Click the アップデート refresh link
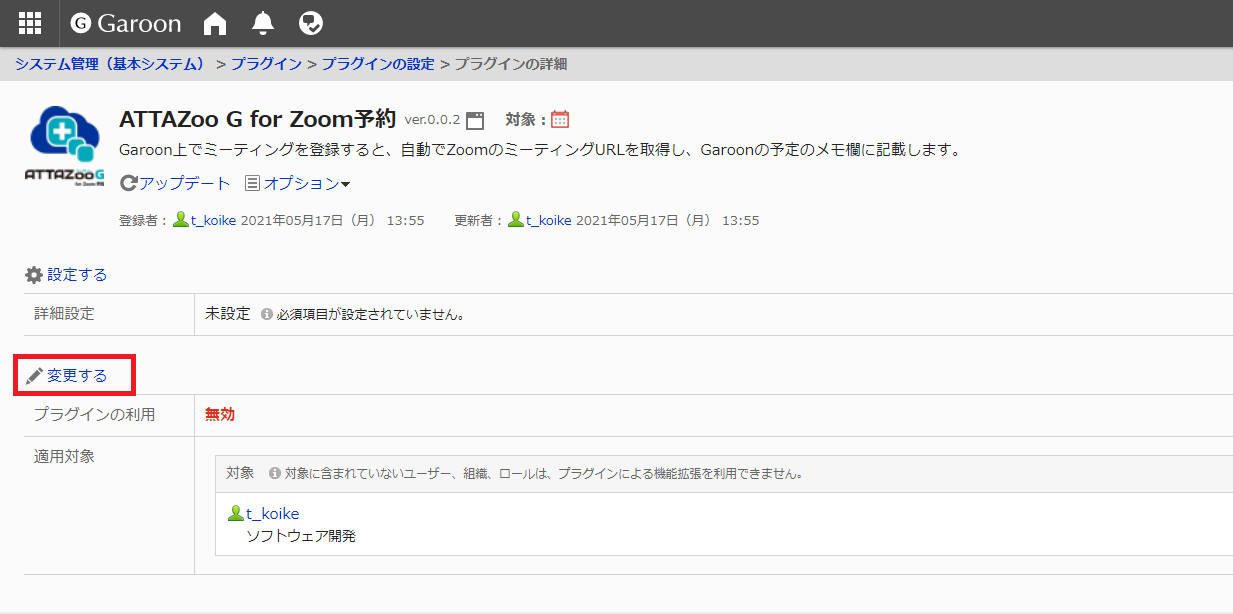Screen dimensions: 1233x614 point(176,184)
